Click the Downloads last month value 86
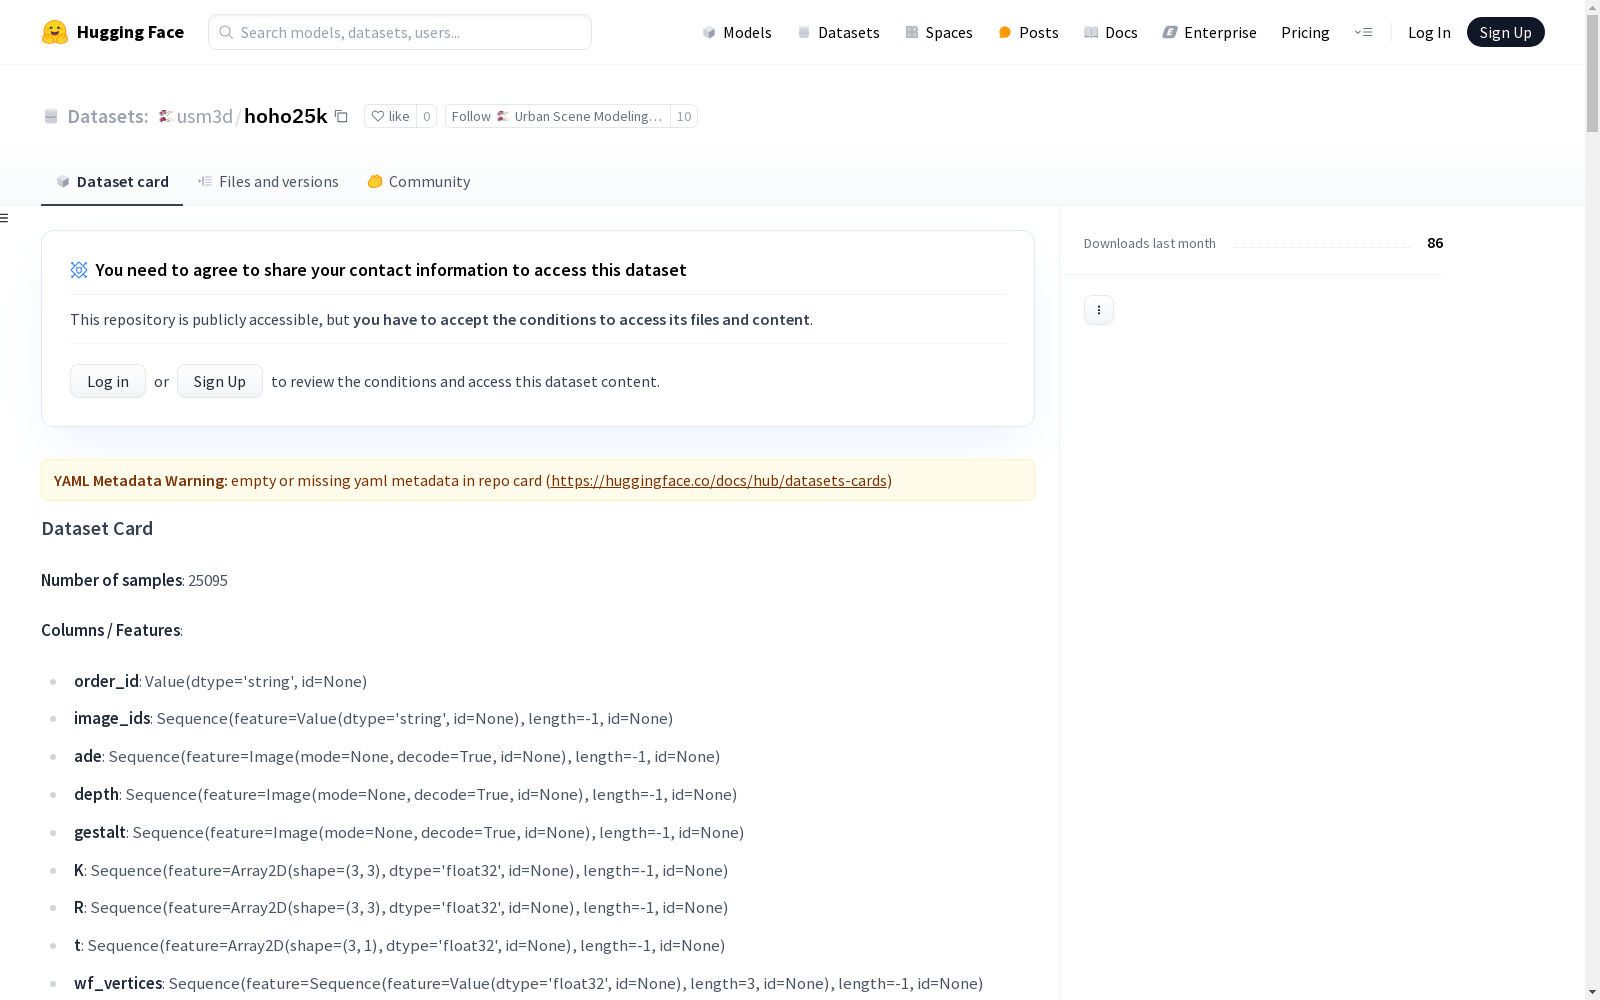This screenshot has height=1000, width=1600. 1435,243
